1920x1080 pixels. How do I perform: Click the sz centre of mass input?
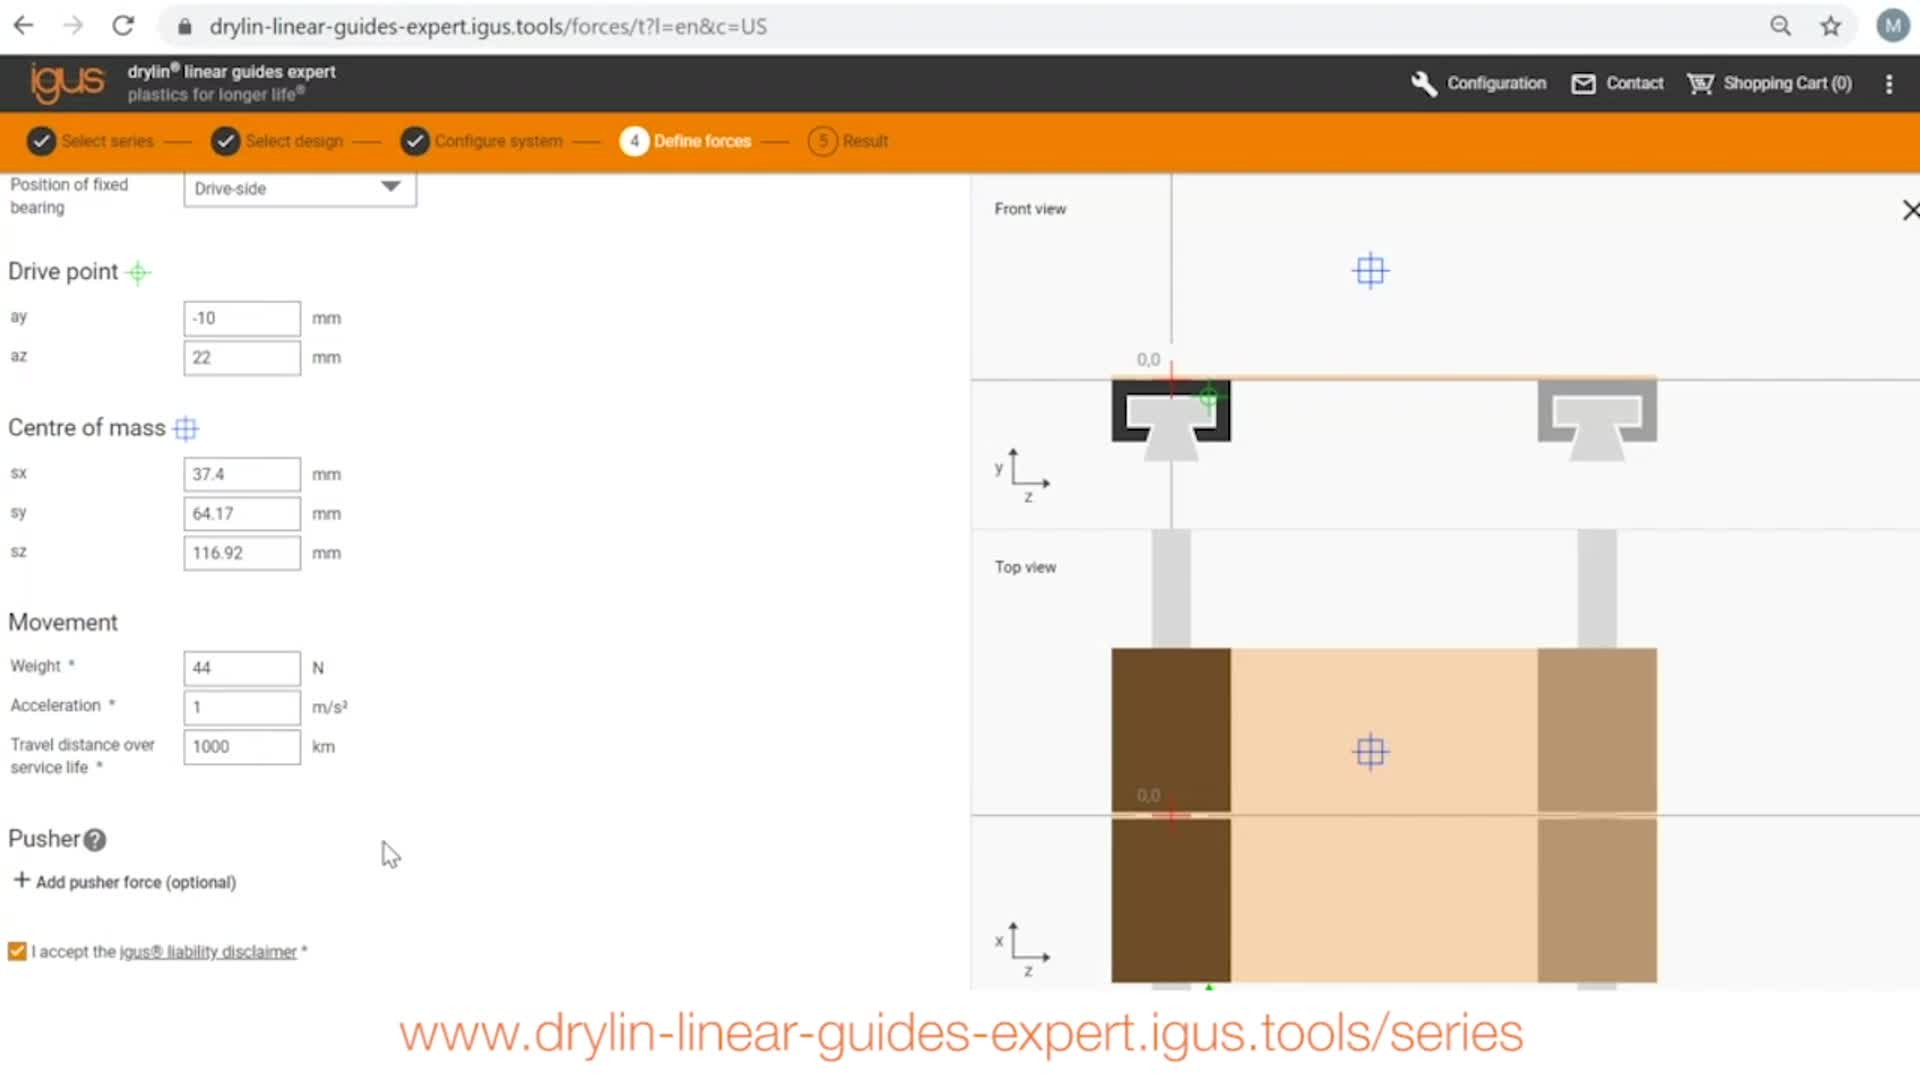pos(242,553)
